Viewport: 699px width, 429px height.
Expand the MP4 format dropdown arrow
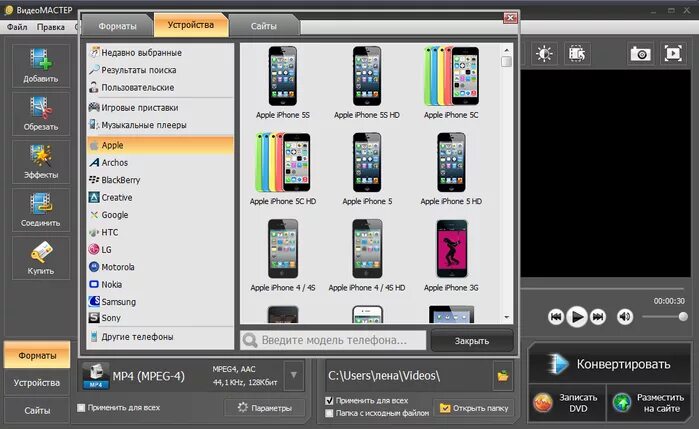[294, 375]
